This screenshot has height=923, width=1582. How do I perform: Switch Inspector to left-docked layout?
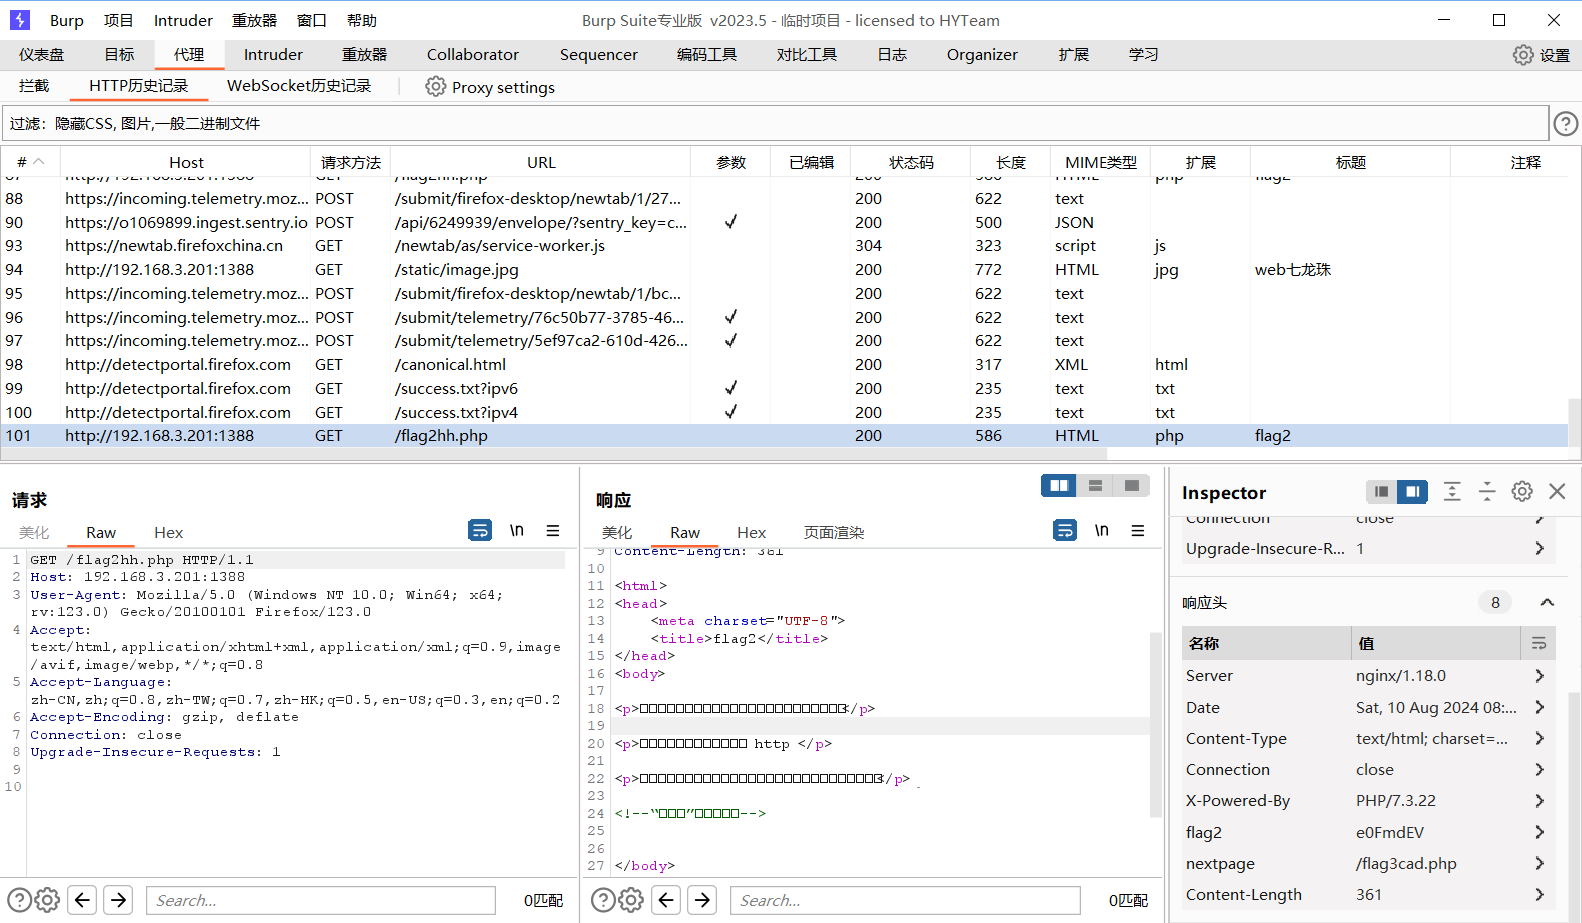(x=1381, y=491)
